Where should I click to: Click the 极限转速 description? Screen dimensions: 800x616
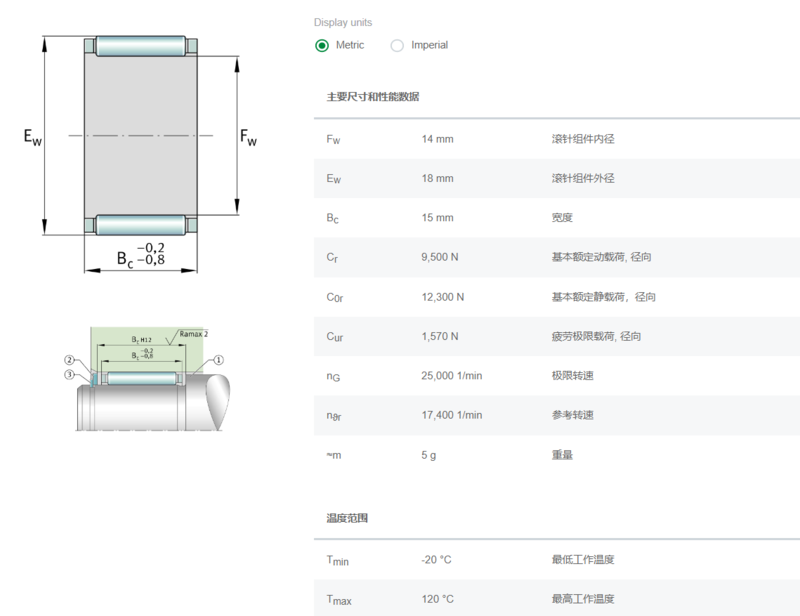(572, 376)
